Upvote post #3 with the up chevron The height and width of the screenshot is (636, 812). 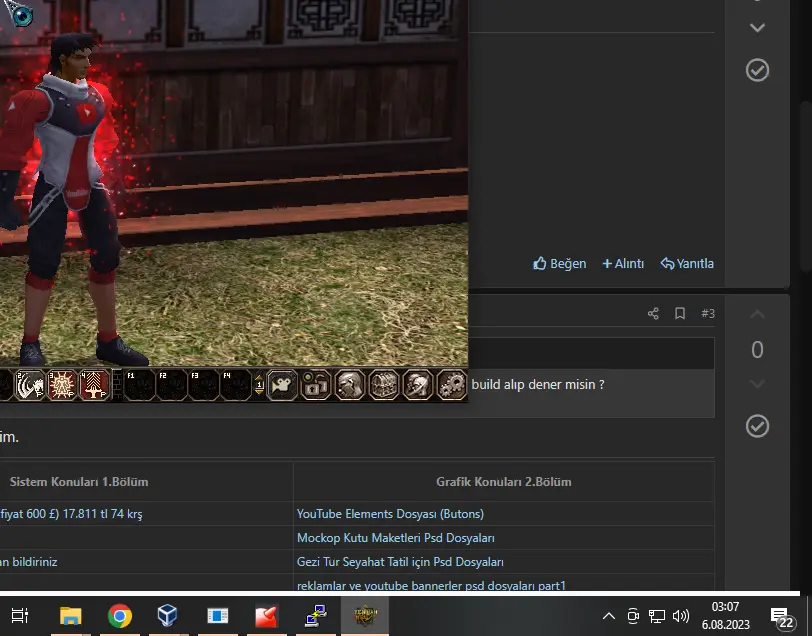coord(757,314)
